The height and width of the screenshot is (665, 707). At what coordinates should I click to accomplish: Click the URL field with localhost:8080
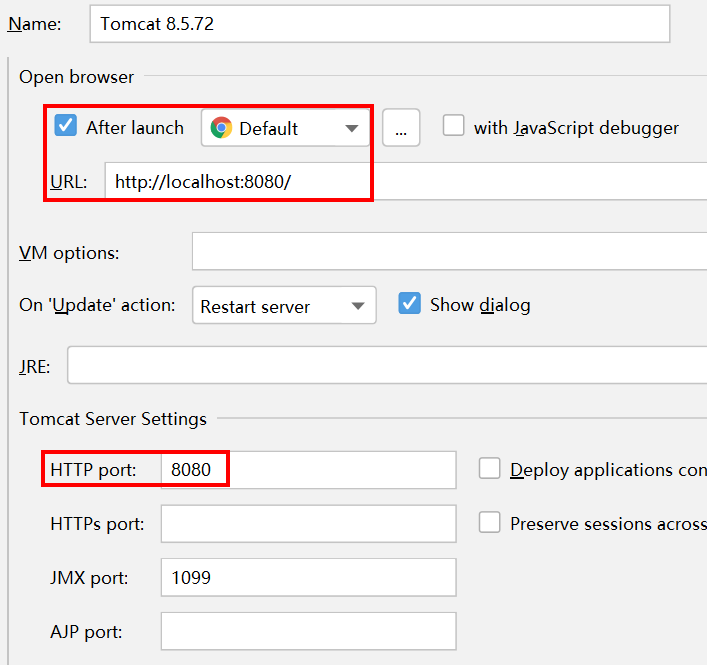tap(406, 181)
